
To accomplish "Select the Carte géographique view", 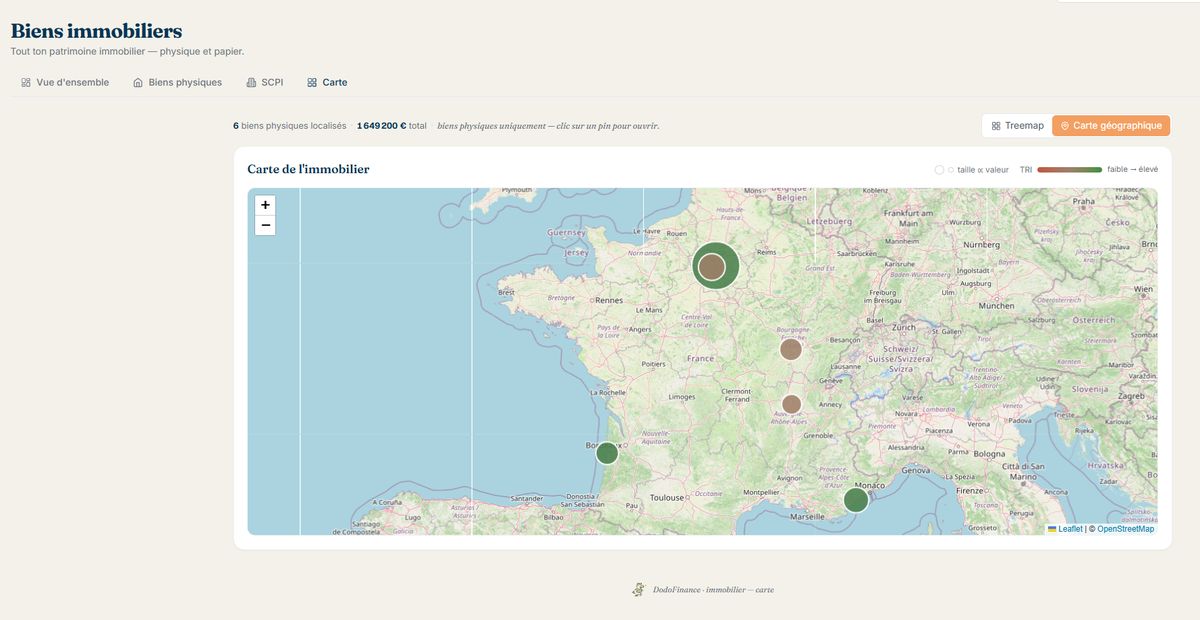I will click(1111, 126).
